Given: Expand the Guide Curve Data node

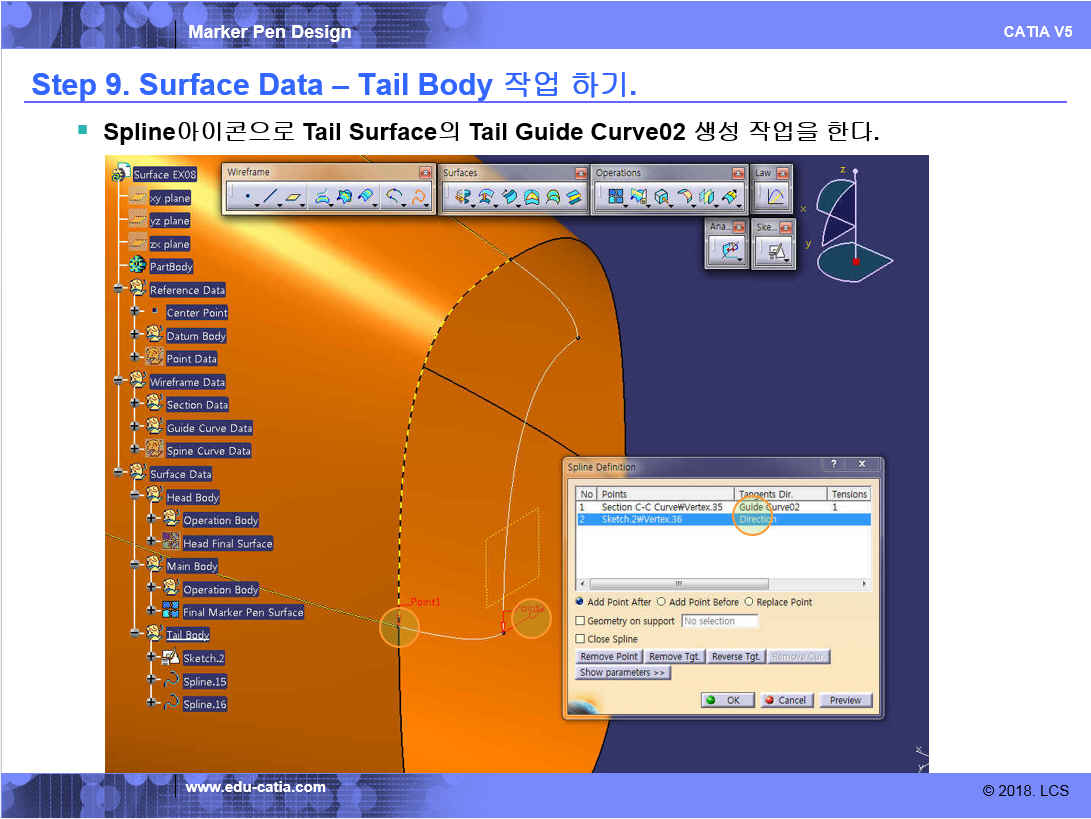Looking at the screenshot, I should (x=134, y=428).
